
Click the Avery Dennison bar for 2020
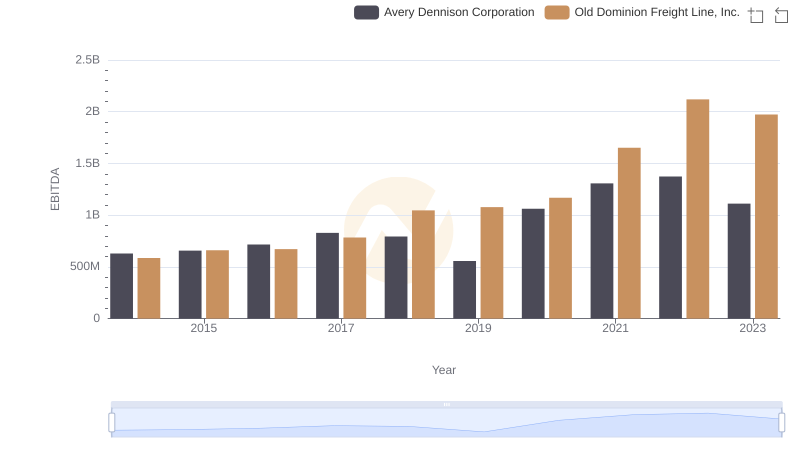pos(533,264)
